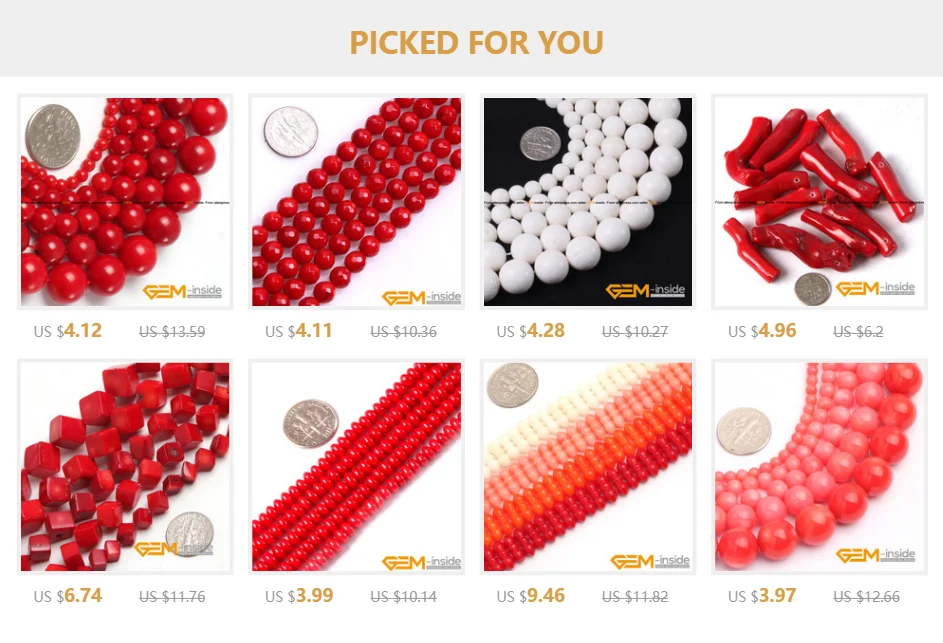Viewport: 943px width, 643px height.
Task: Click the crossed-out US $12.66 original price
Action: [867, 596]
